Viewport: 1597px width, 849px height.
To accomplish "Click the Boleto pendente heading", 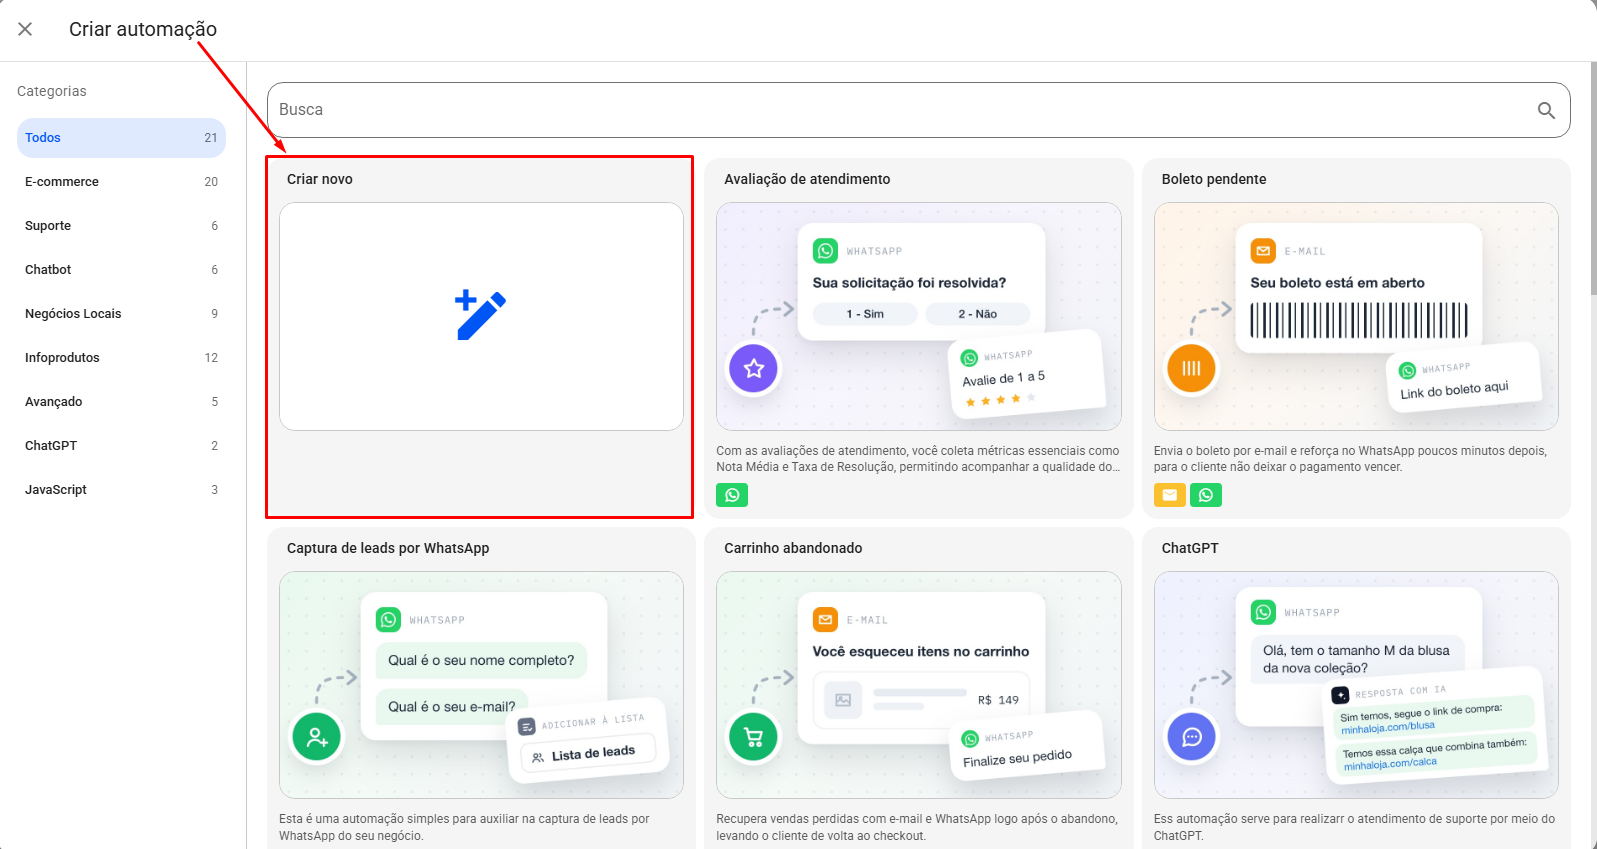I will (x=1214, y=179).
